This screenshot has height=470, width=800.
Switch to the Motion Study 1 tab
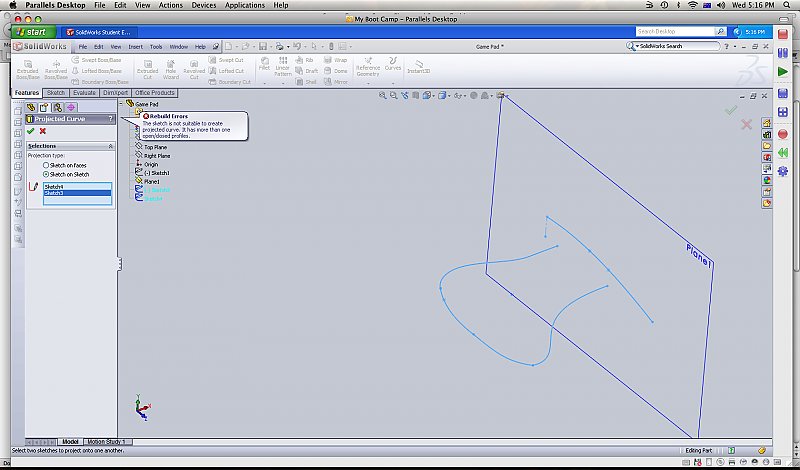108,441
